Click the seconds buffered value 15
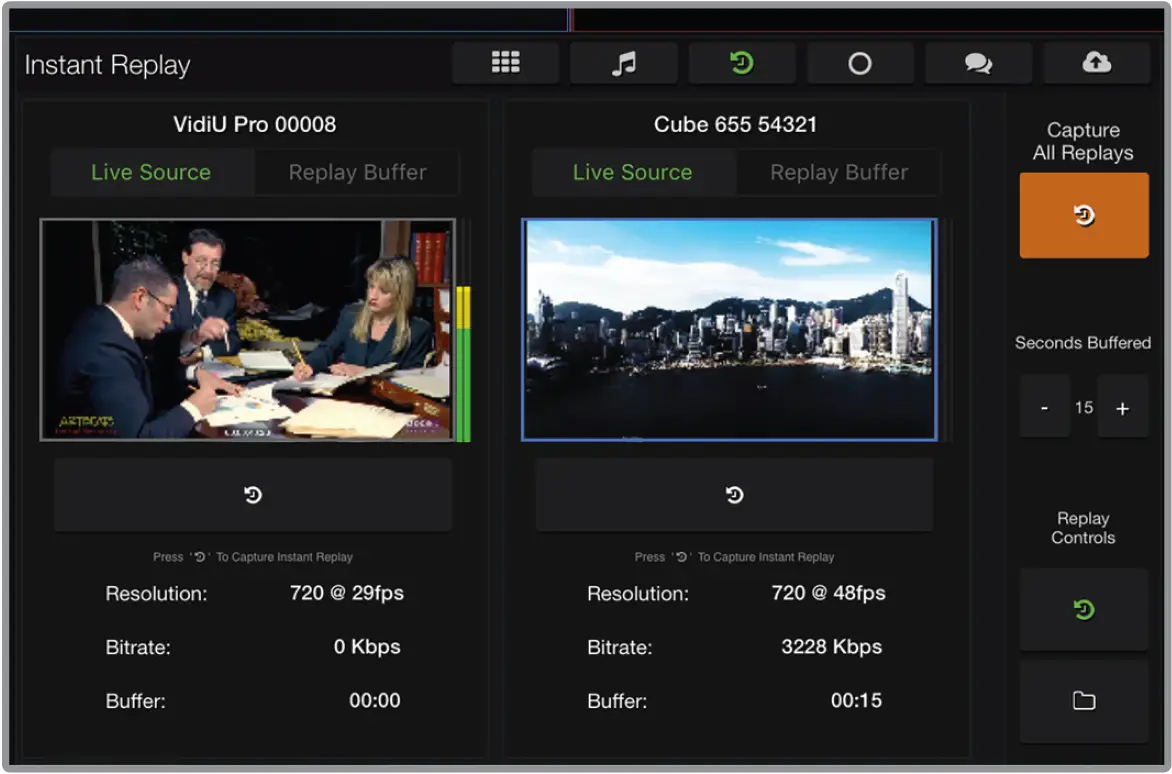The width and height of the screenshot is (1172, 774). 1084,407
